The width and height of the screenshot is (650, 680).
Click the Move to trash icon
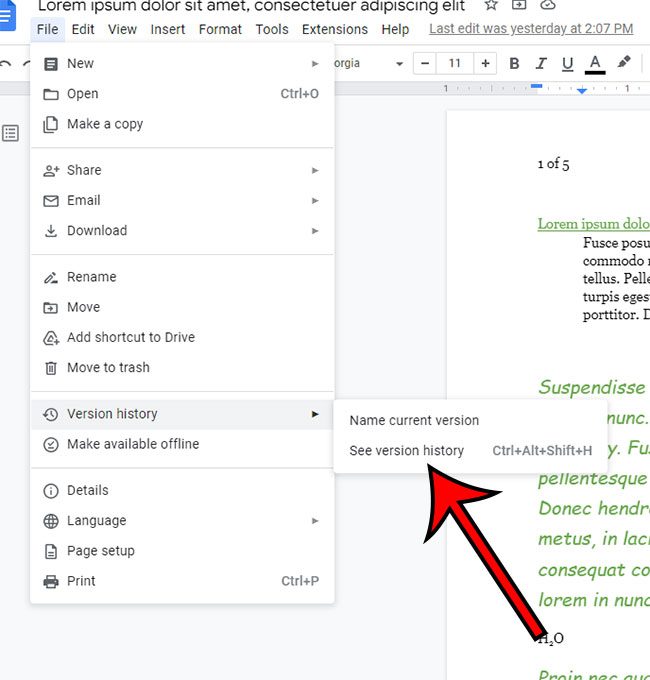coord(51,368)
